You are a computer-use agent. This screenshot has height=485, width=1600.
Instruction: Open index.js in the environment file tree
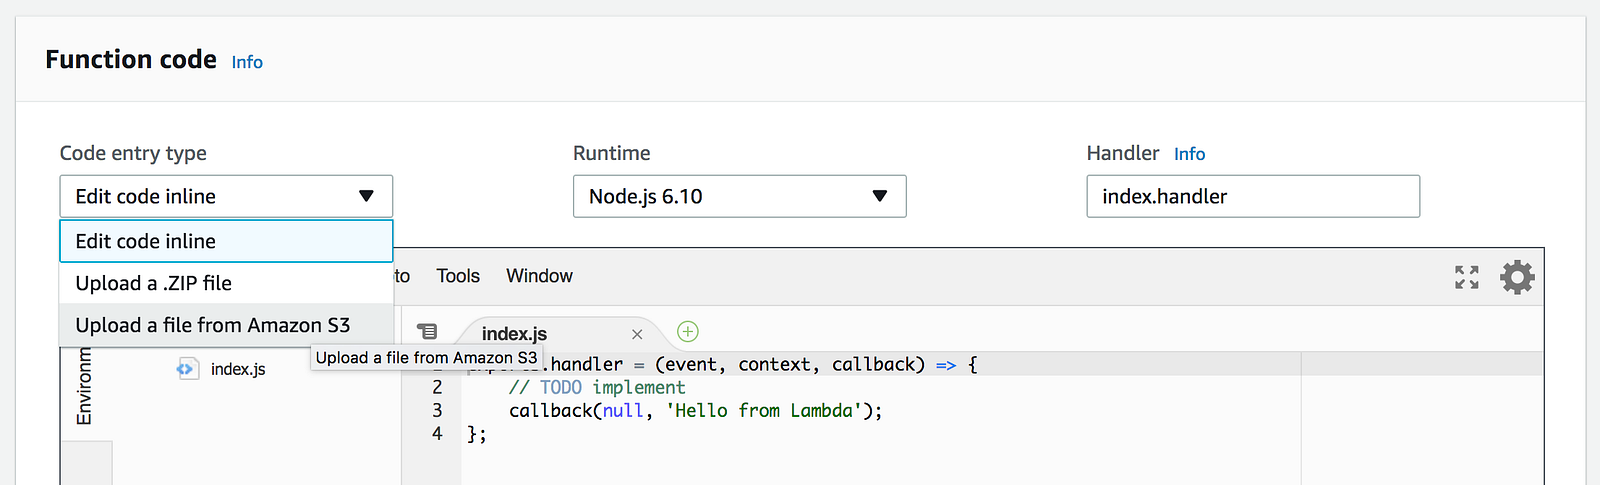point(238,369)
